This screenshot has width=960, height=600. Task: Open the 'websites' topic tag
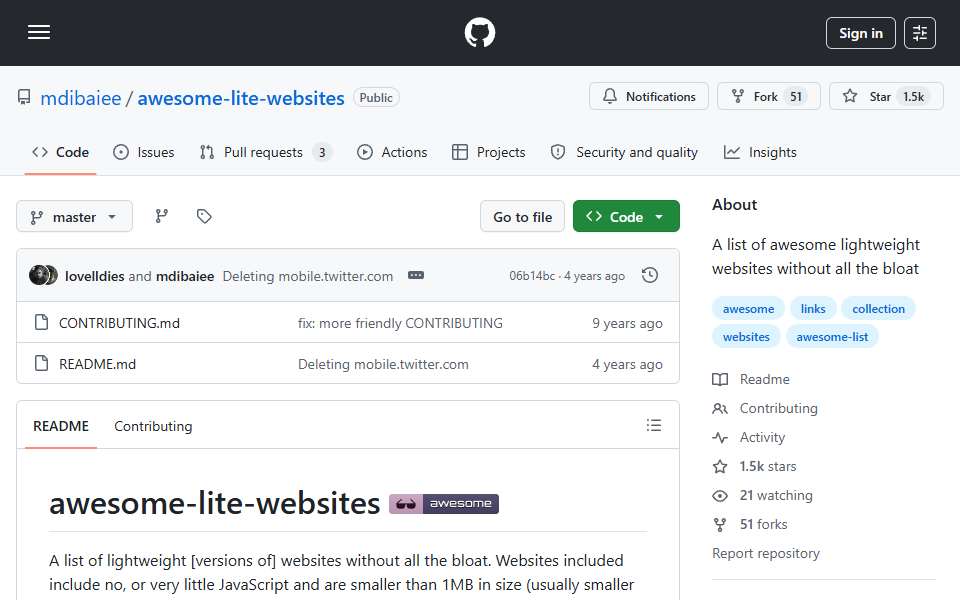coord(746,337)
